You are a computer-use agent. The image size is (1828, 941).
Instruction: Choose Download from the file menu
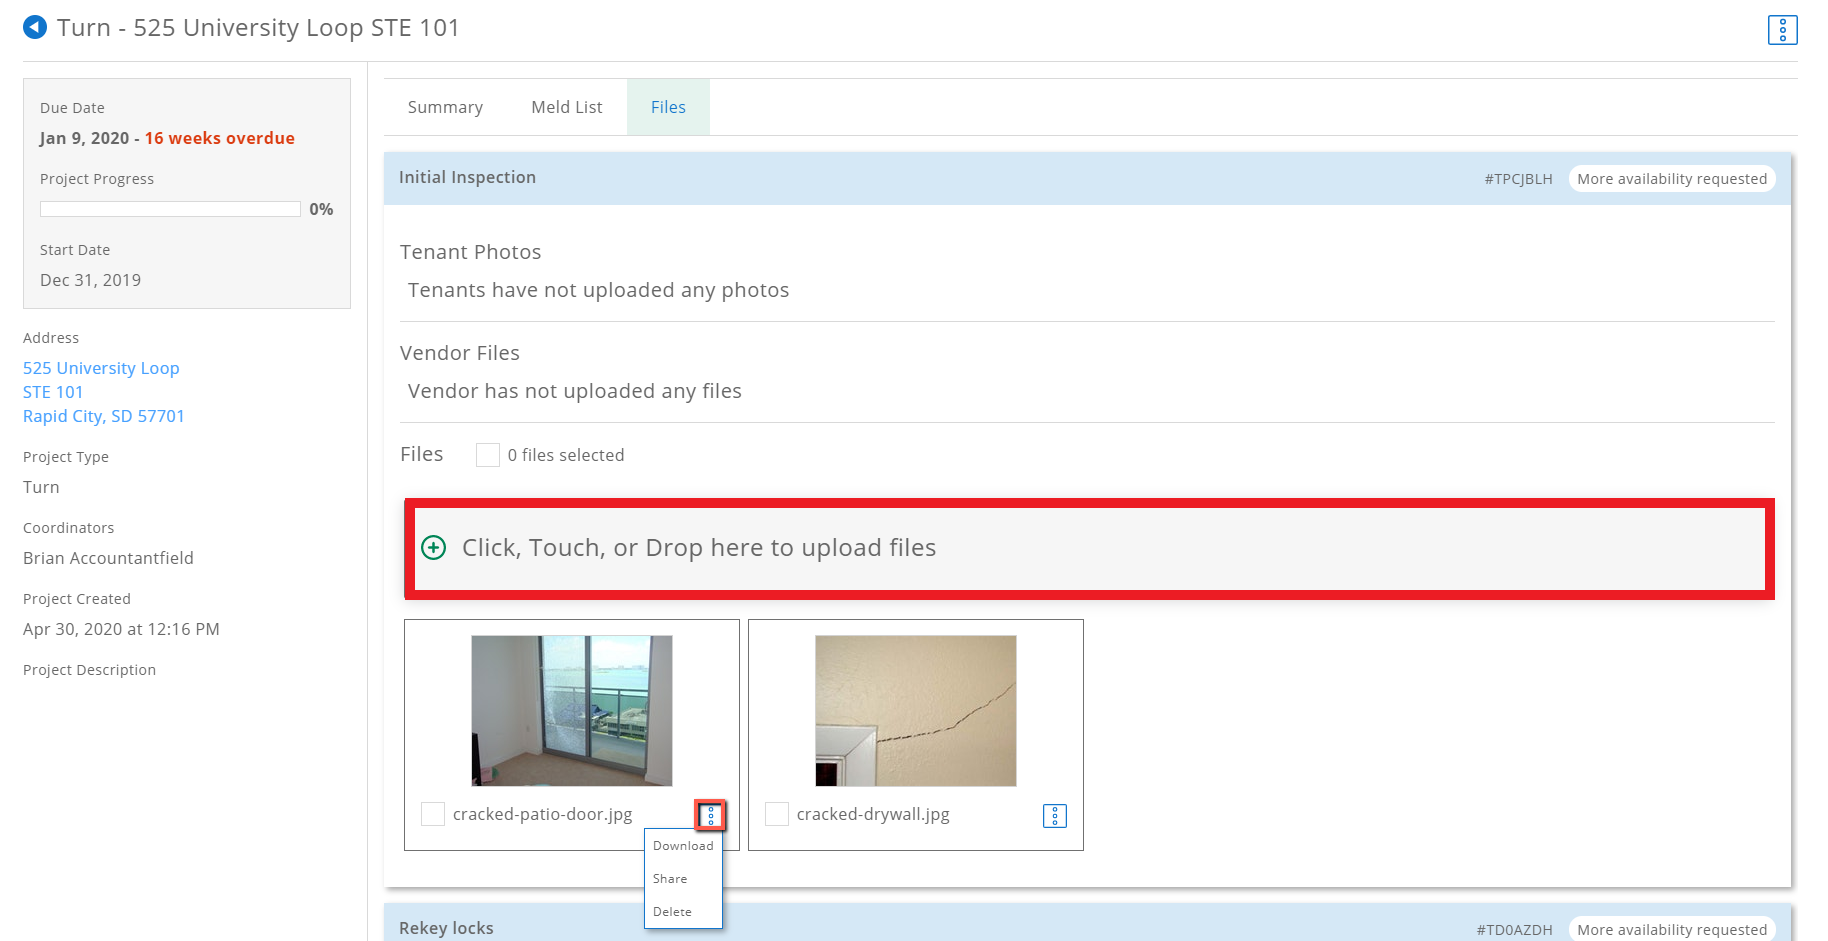point(683,846)
